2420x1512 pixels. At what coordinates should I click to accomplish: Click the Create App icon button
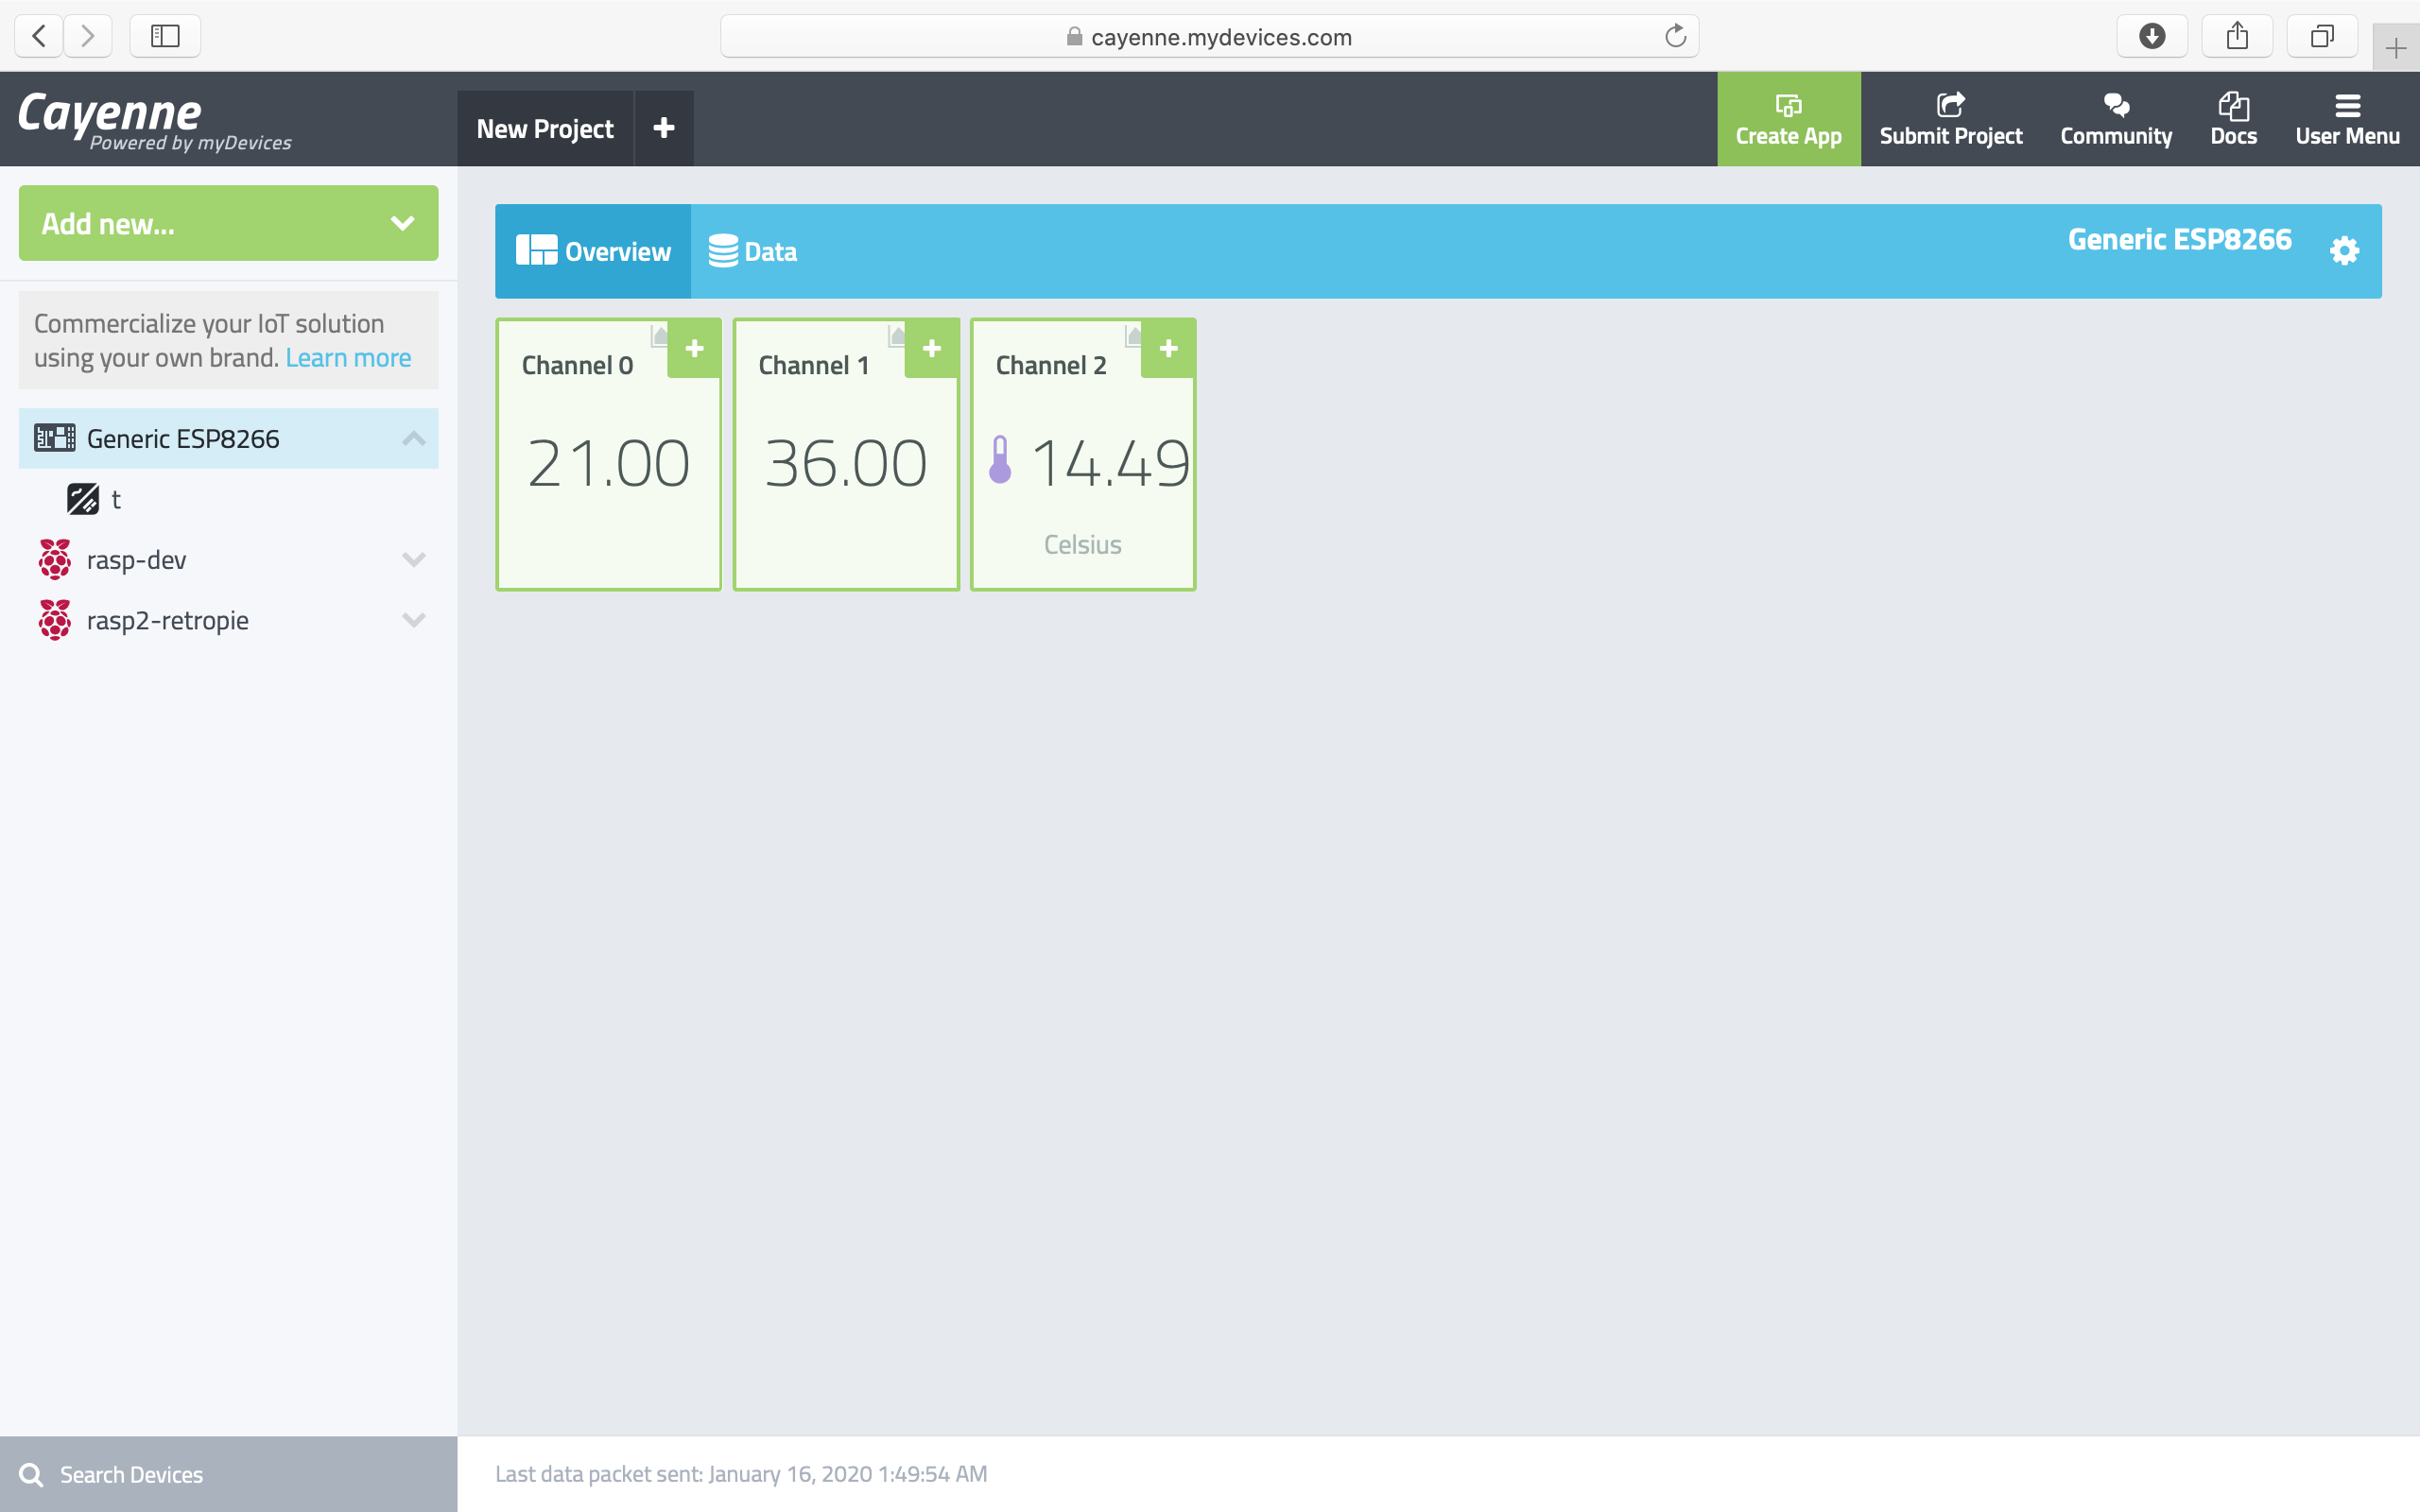point(1788,119)
